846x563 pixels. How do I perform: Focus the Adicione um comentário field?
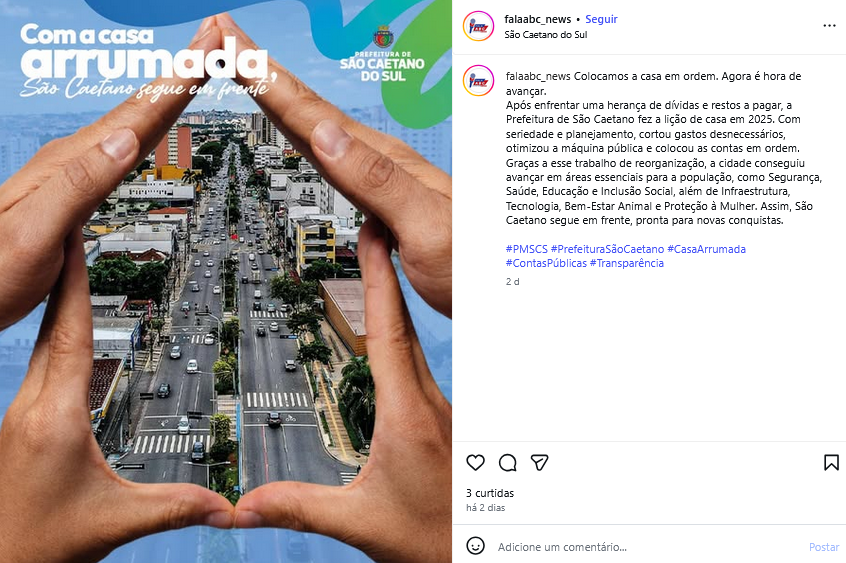click(x=647, y=547)
